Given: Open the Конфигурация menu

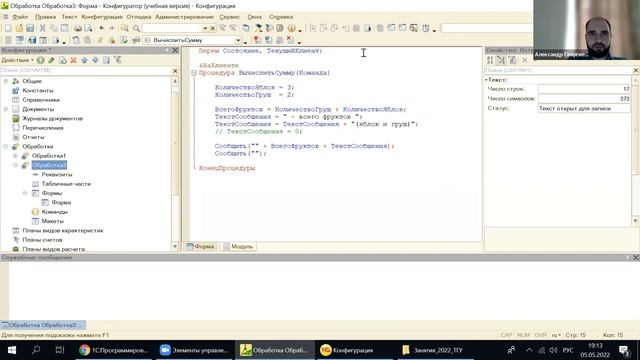Looking at the screenshot, I should click(x=102, y=17).
